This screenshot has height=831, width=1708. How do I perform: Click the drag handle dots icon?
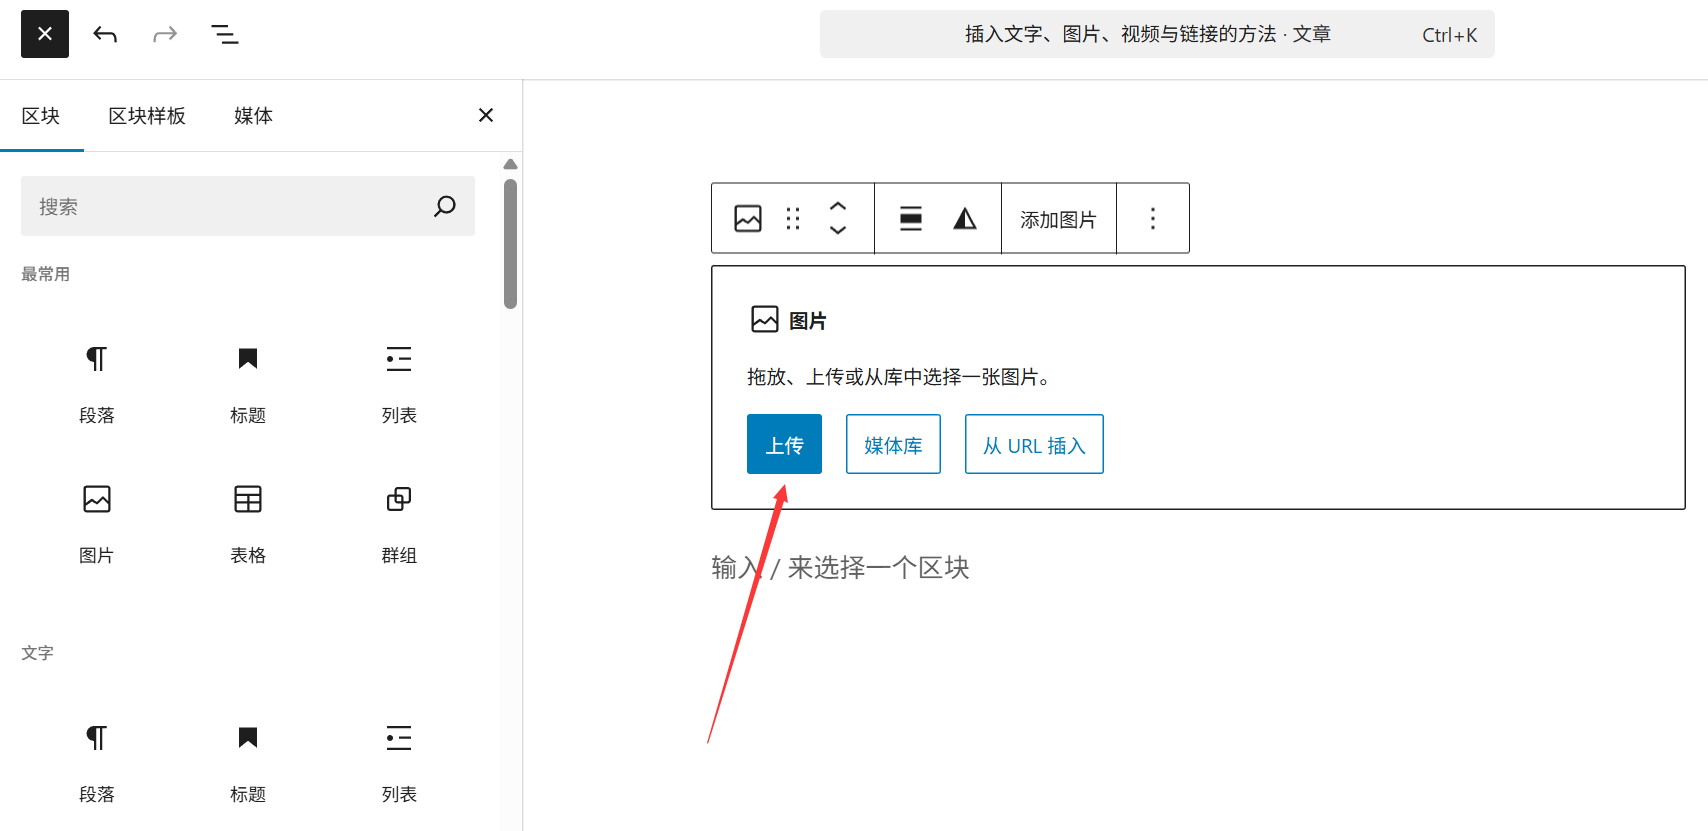tap(793, 218)
